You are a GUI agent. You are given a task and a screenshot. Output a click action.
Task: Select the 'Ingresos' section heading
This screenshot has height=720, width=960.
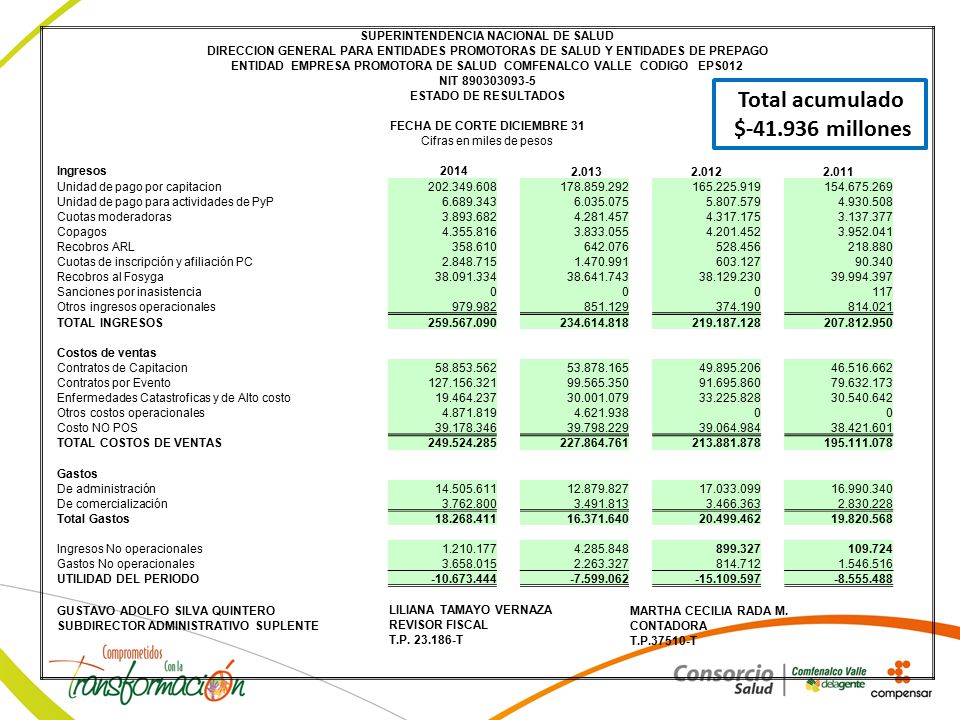[81, 171]
